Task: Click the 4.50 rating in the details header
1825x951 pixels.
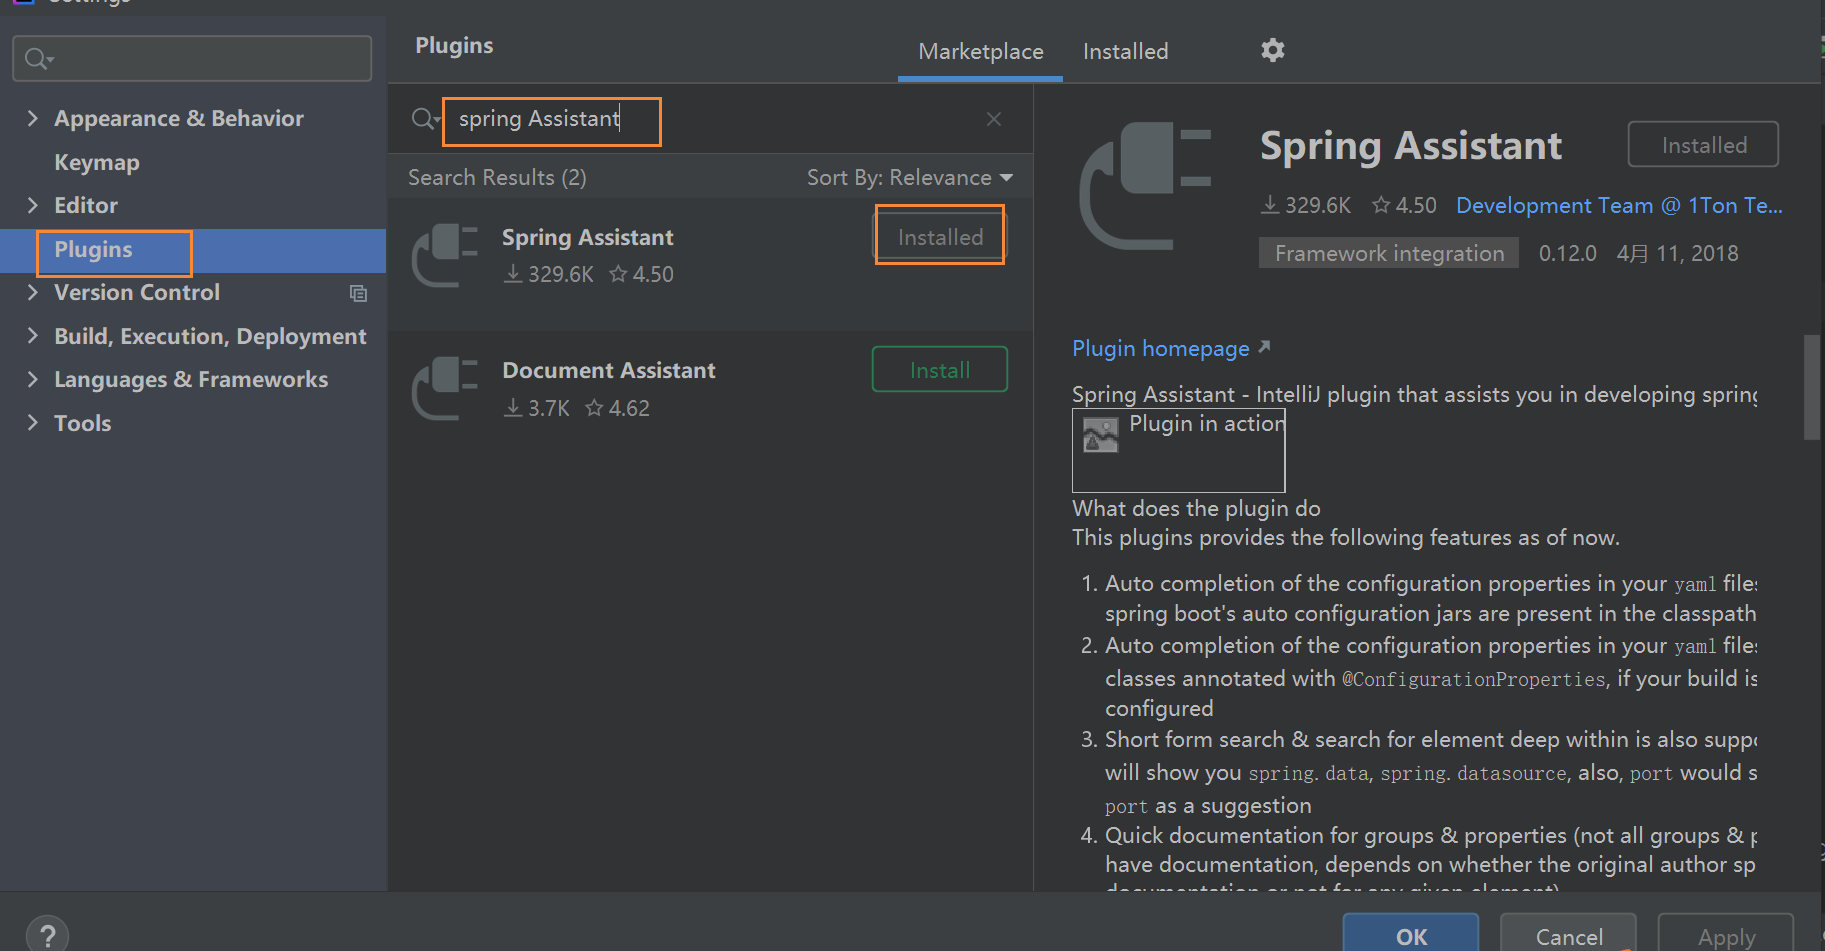Action: click(x=1404, y=205)
